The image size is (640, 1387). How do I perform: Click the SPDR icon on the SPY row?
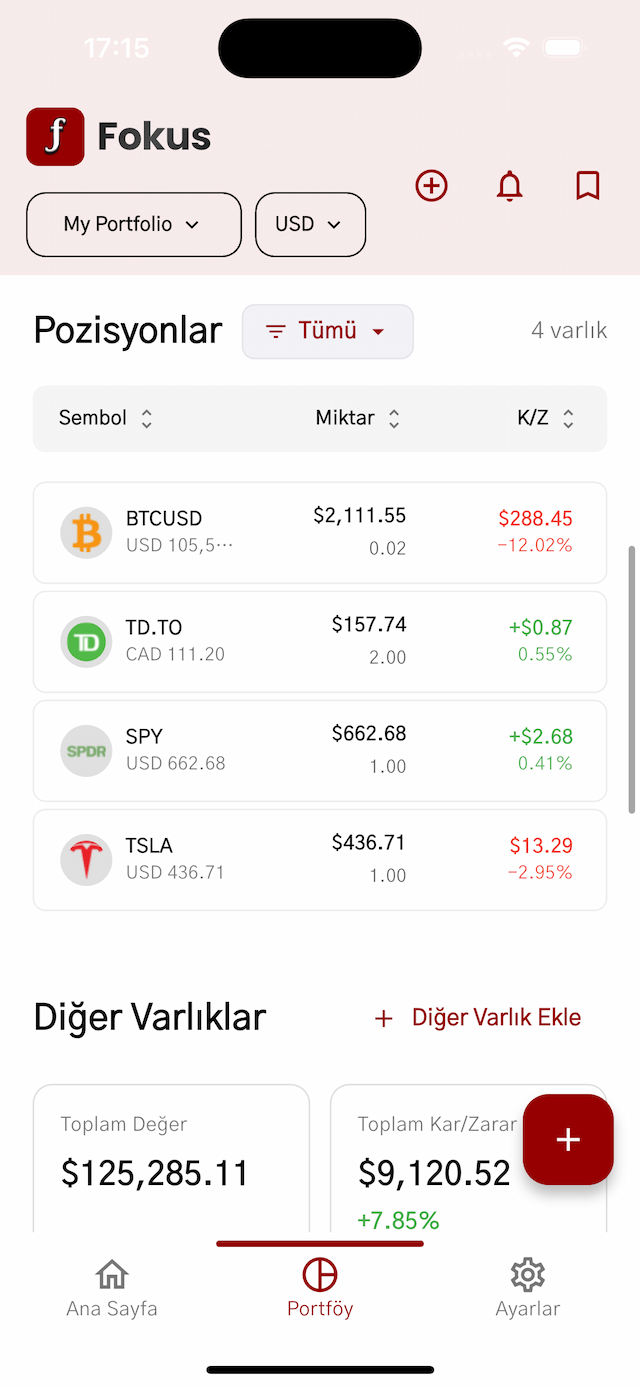(x=86, y=751)
